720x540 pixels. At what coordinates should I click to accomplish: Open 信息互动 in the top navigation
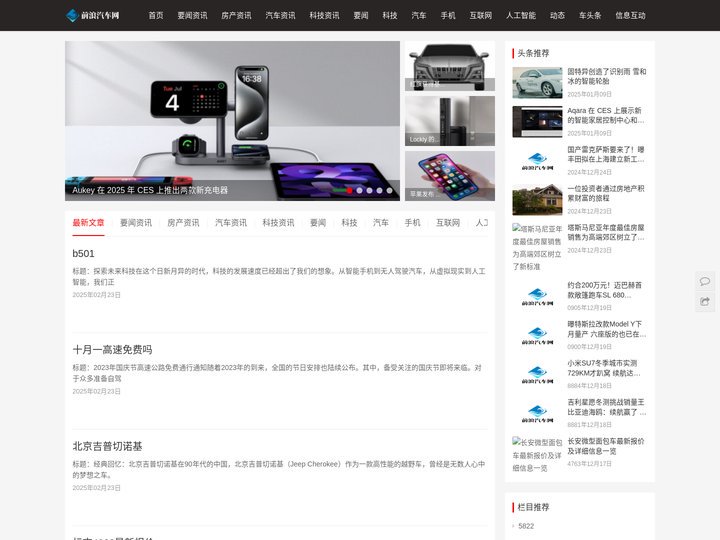(x=630, y=15)
